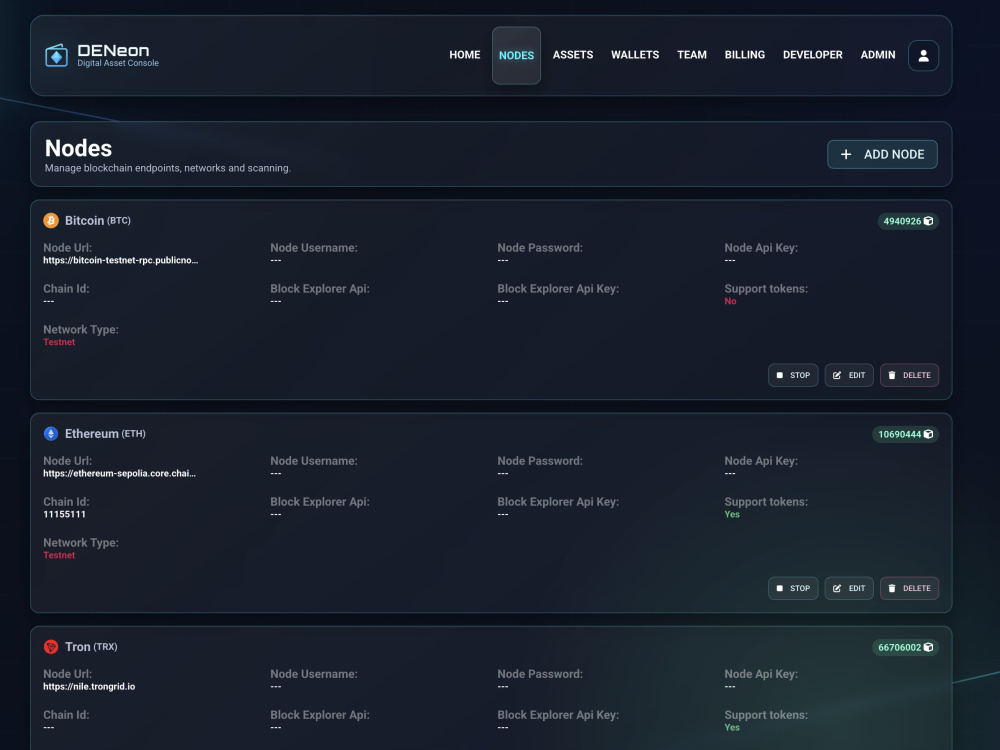
Task: Open the user profile icon
Action: click(x=923, y=55)
